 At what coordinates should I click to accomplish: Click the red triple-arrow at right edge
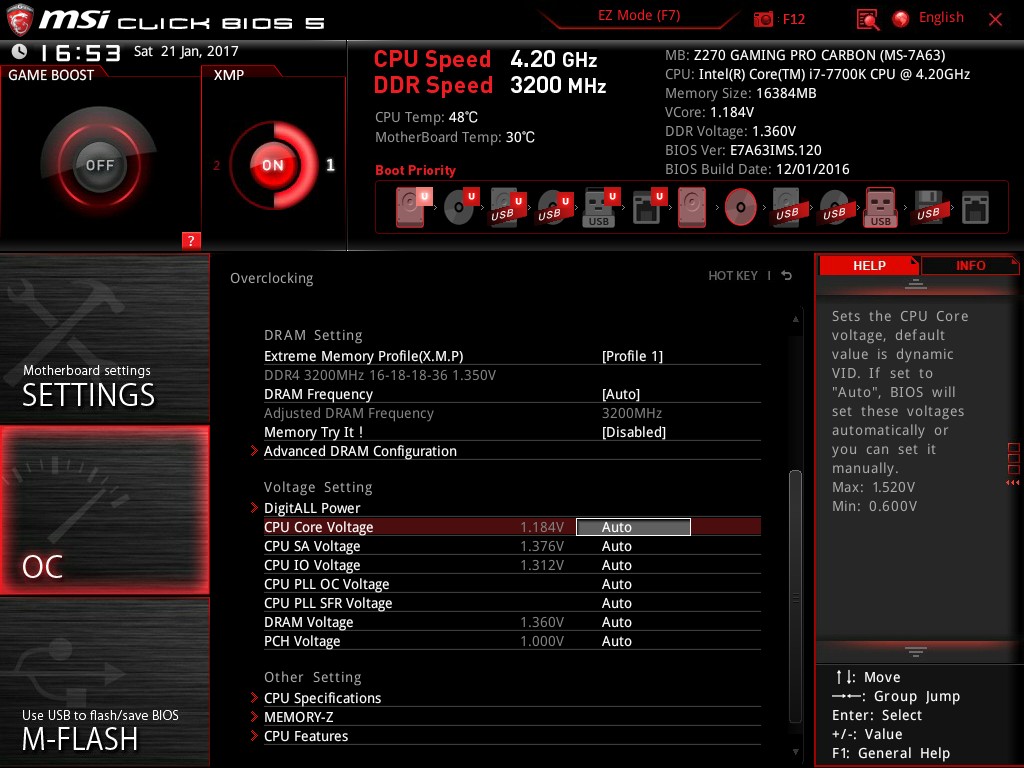[x=1012, y=483]
